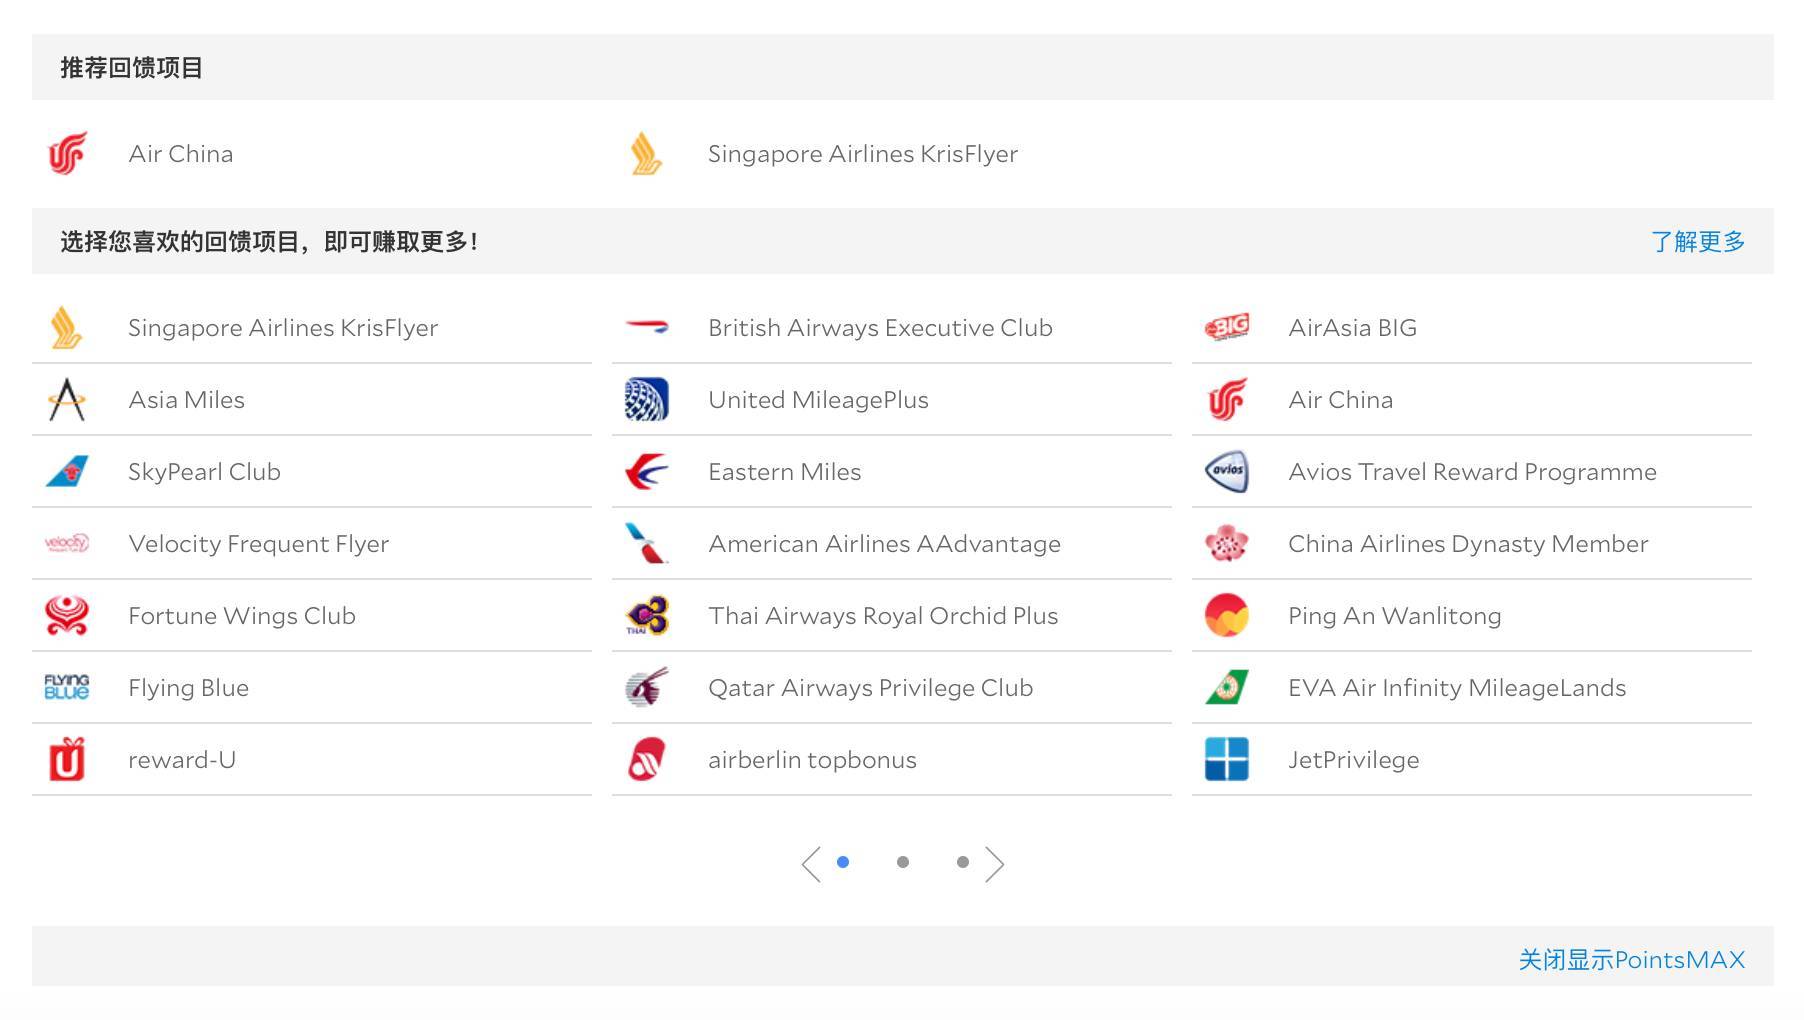Click the airberlin topbonus logo
Screen dimensions: 1804x1020
click(x=647, y=760)
